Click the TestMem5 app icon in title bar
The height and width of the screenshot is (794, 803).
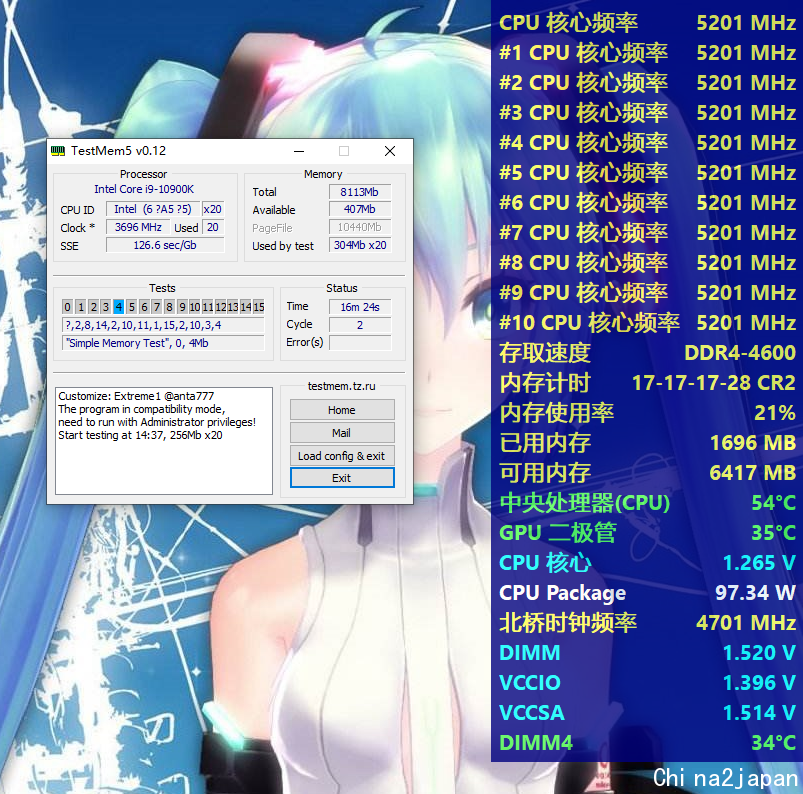(x=58, y=151)
